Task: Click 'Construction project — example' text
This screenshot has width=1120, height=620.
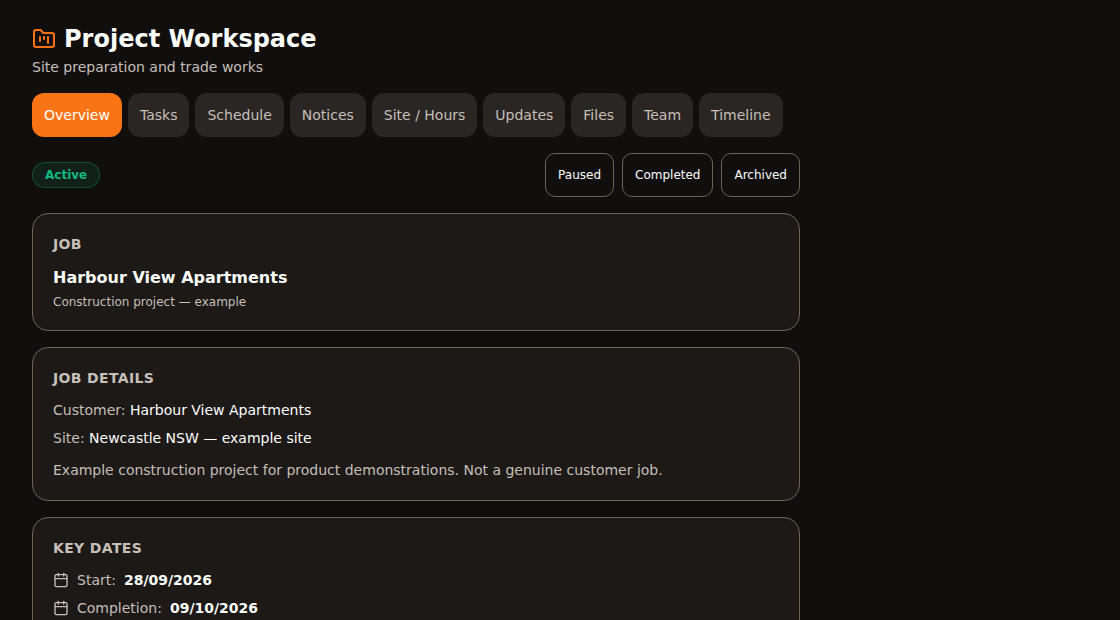Action: click(149, 302)
